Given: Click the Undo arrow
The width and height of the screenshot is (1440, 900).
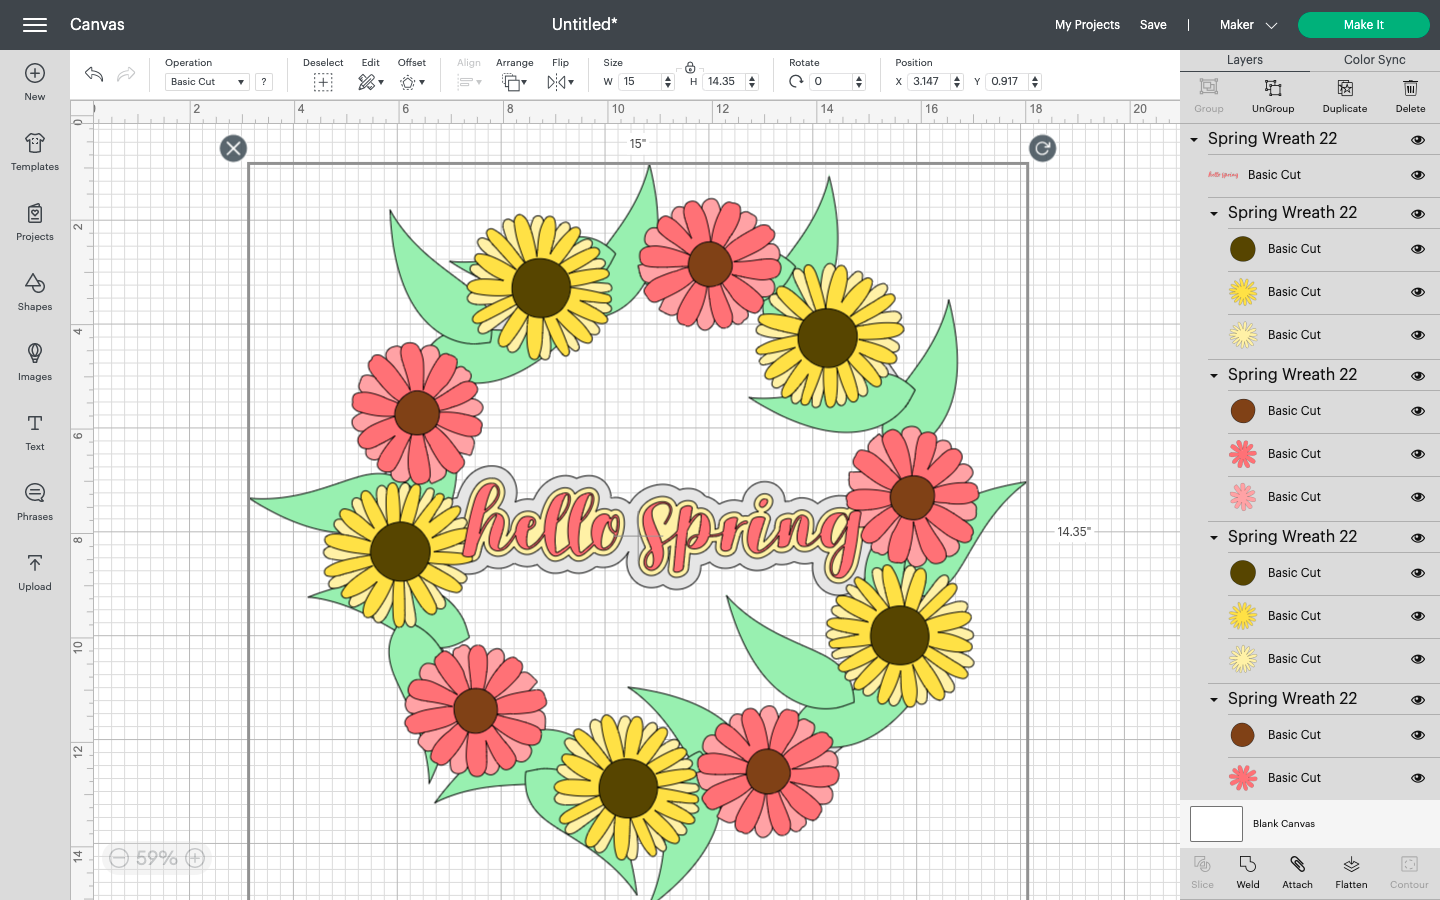Looking at the screenshot, I should point(92,72).
